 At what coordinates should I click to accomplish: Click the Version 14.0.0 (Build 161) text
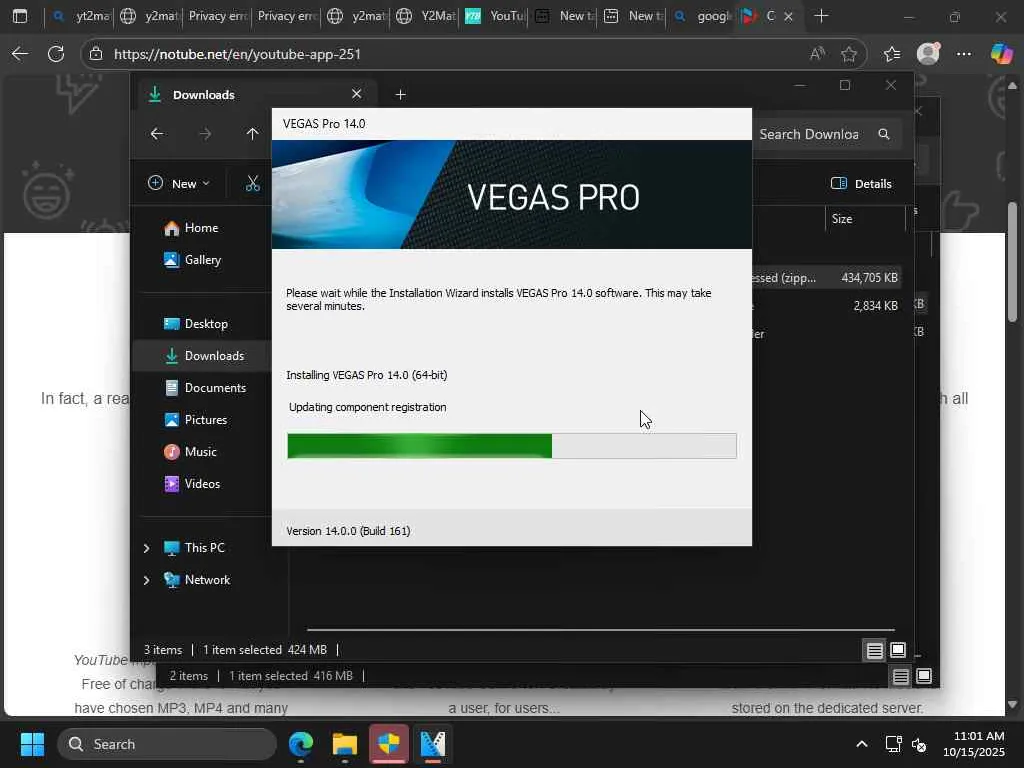pos(348,531)
